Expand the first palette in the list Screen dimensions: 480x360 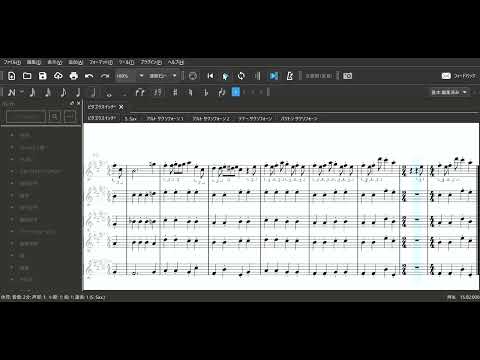click(x=12, y=135)
